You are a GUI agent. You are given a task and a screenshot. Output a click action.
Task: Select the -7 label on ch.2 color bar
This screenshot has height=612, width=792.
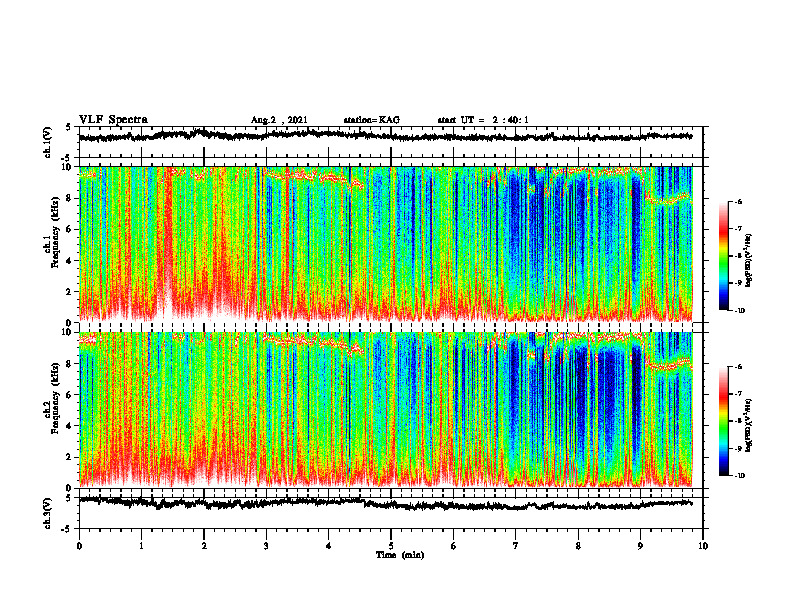pyautogui.click(x=738, y=394)
